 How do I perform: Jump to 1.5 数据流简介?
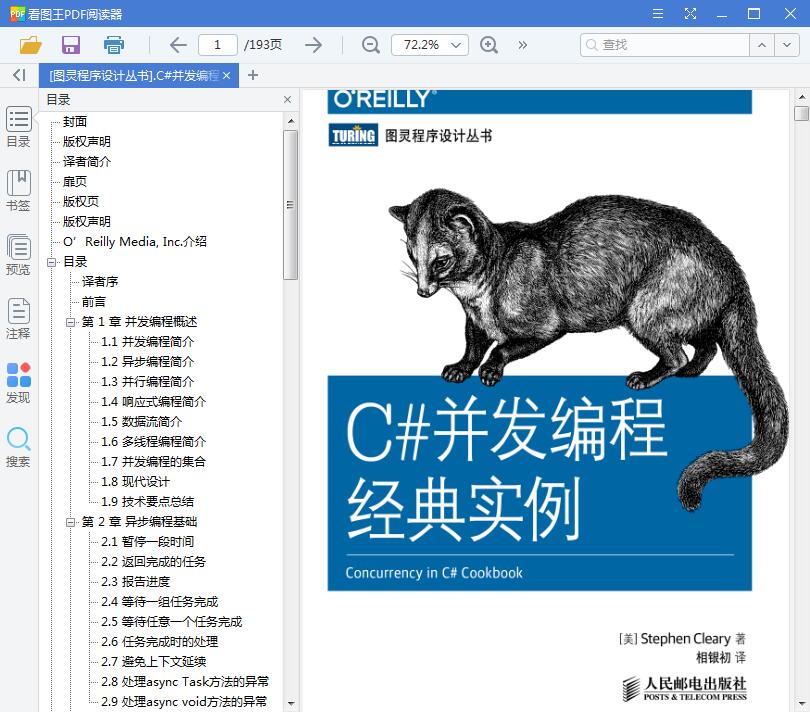point(142,422)
